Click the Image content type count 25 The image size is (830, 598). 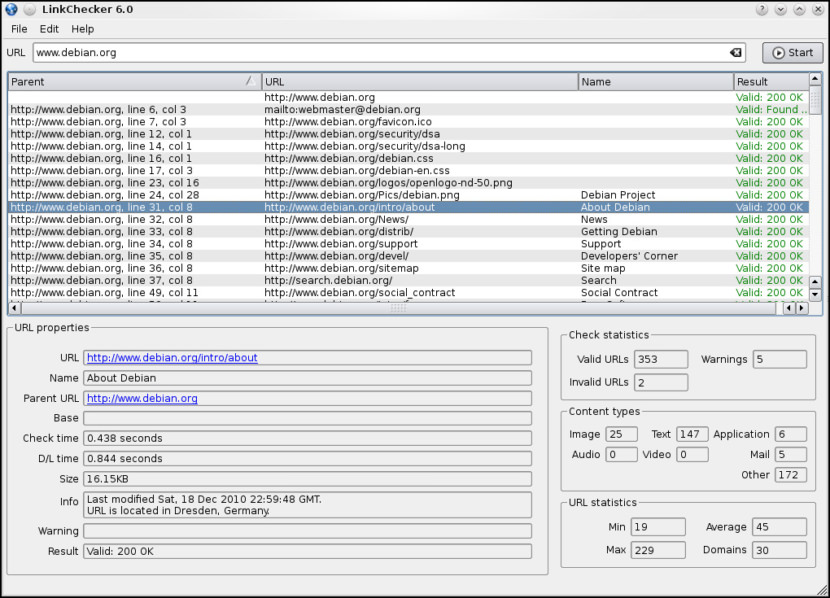click(x=621, y=434)
